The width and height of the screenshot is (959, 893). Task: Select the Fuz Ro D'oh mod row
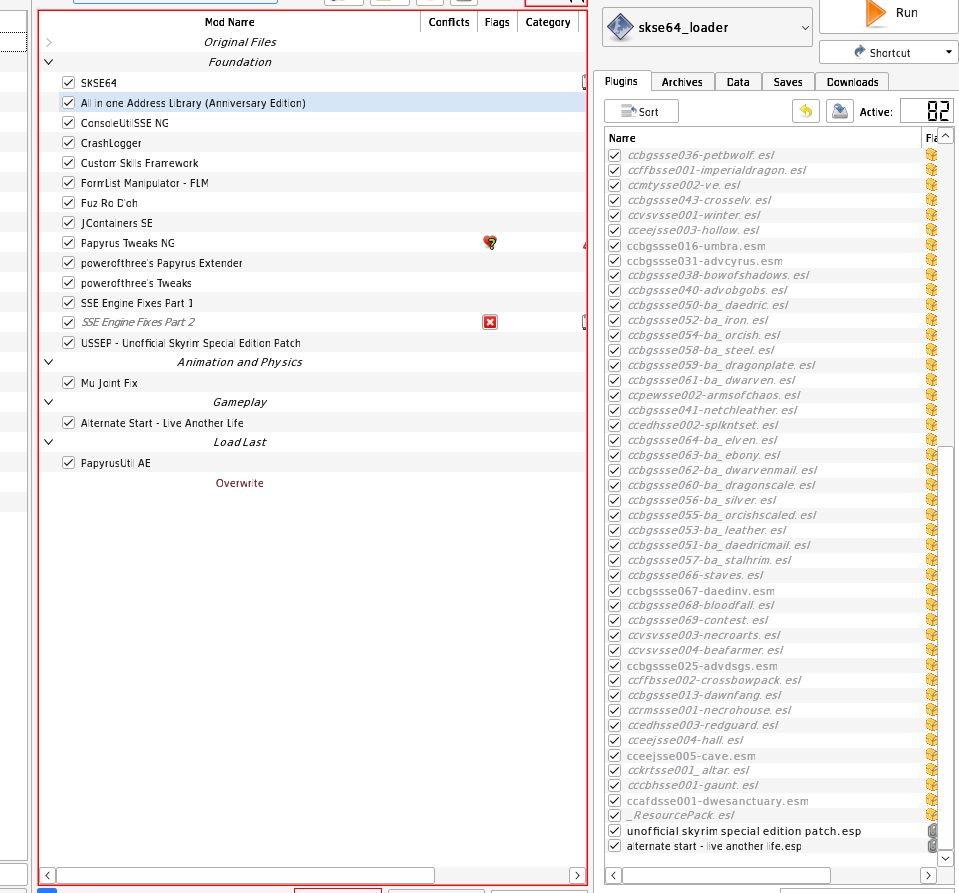point(323,203)
